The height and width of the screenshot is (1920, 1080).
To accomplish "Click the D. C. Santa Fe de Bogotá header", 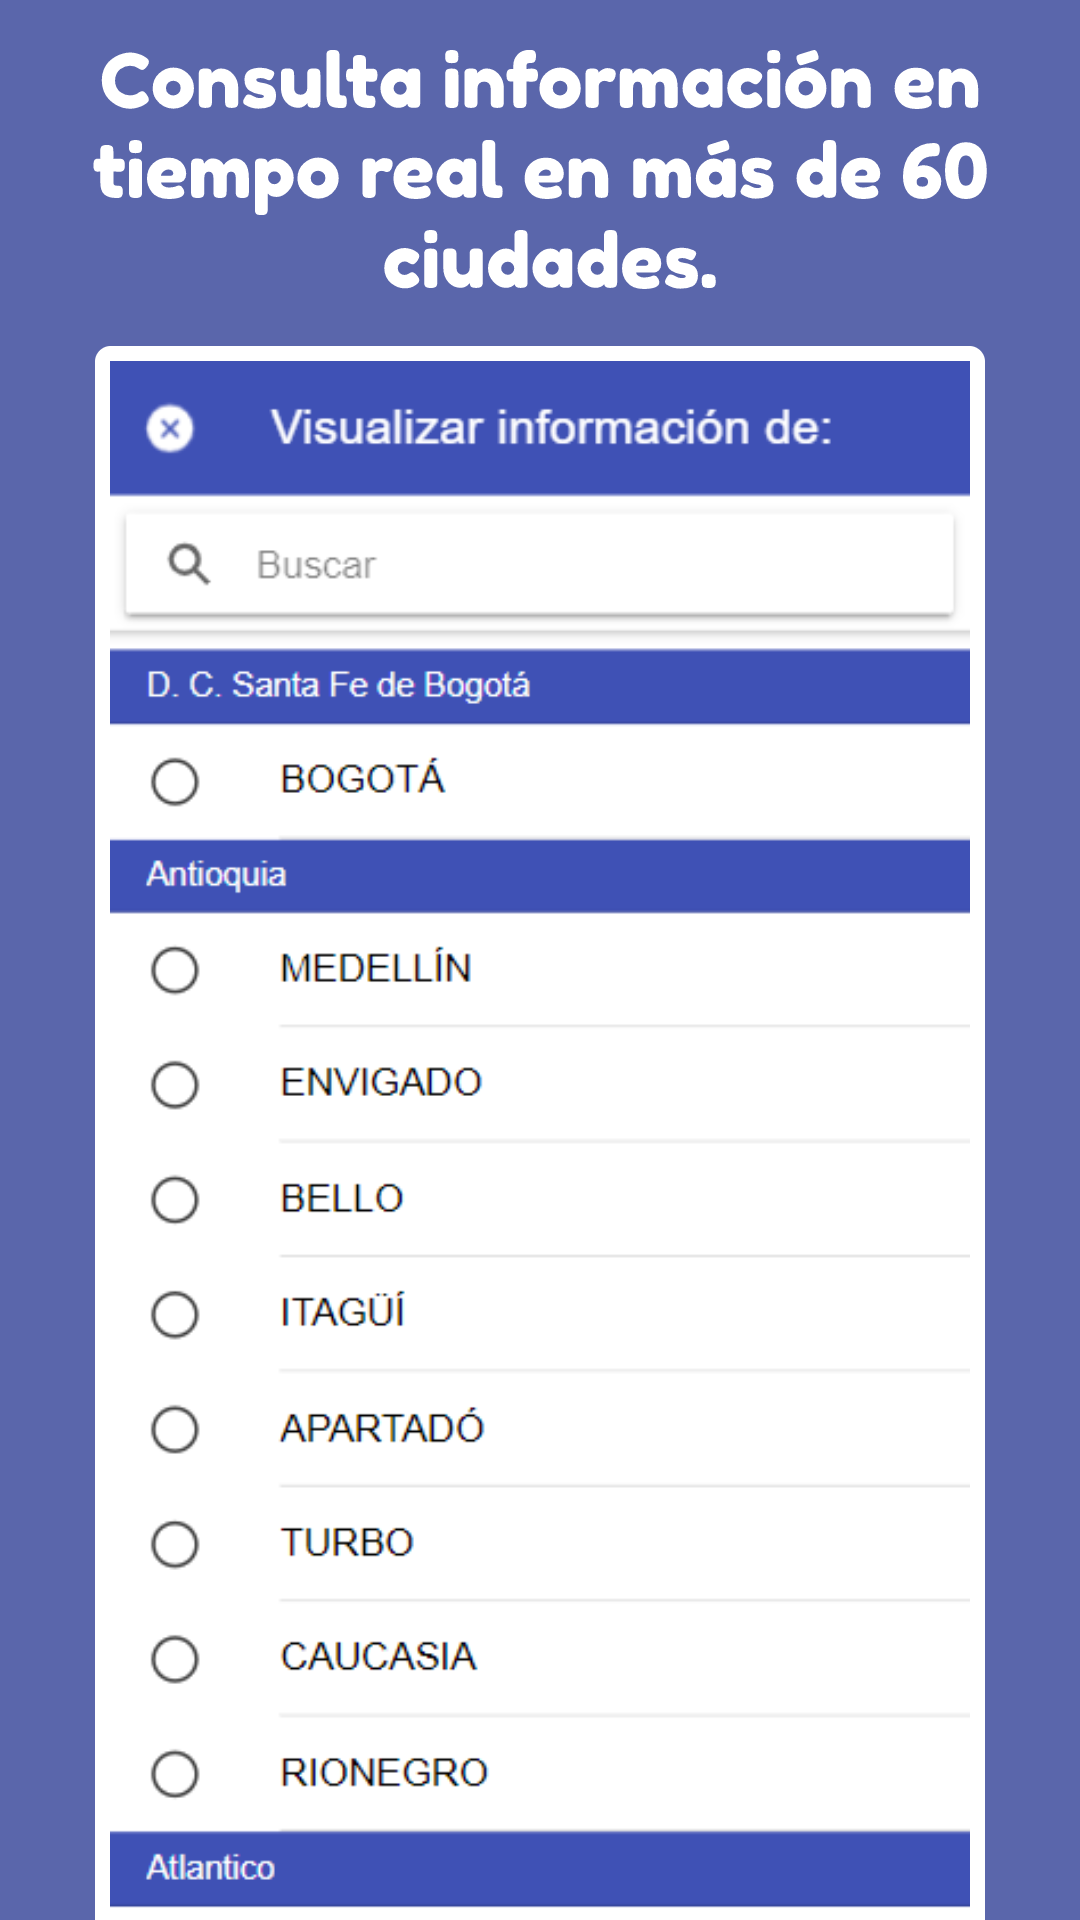I will [540, 687].
